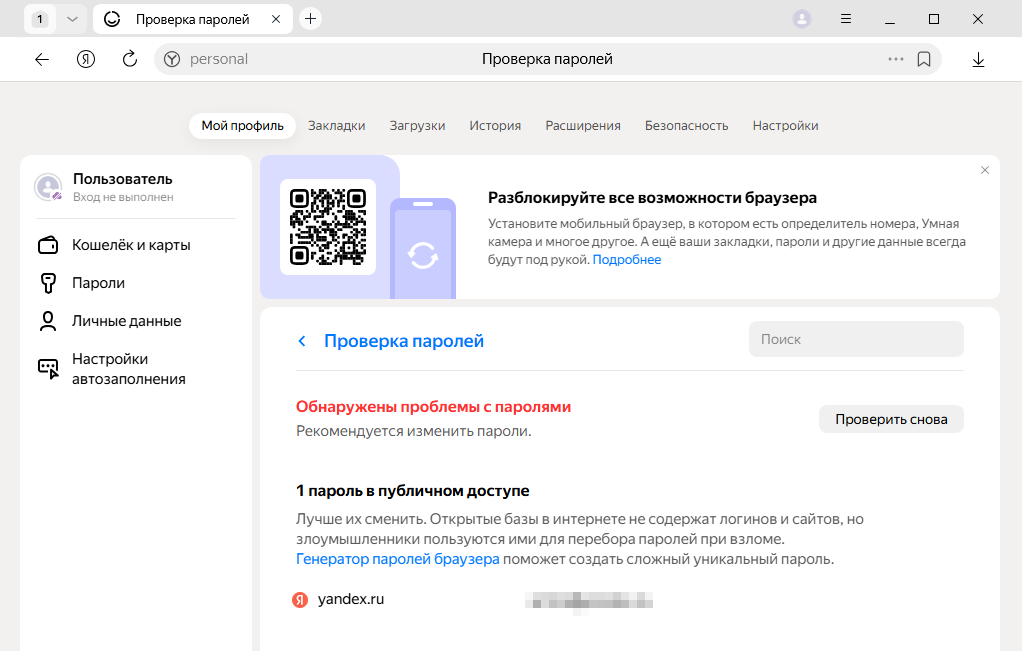This screenshot has height=651, width=1022.
Task: Open Yandex home via the Я icon
Action: [86, 59]
